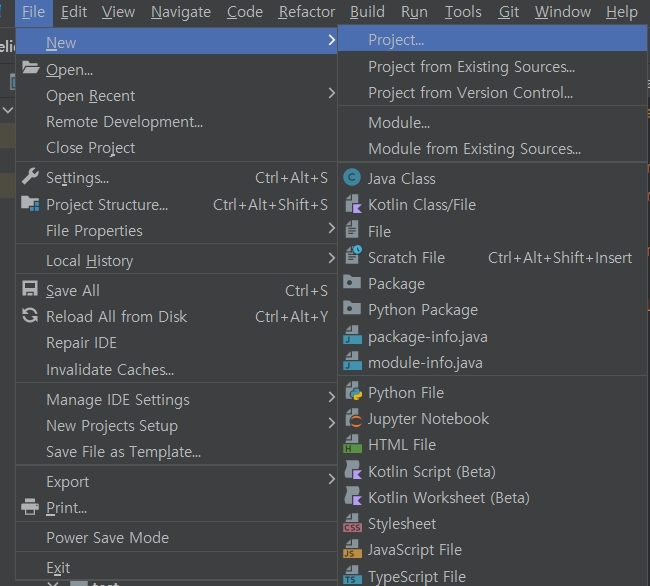Click the Stylesheet CSS icon
Screen dimensions: 650x586
pyautogui.click(x=351, y=524)
